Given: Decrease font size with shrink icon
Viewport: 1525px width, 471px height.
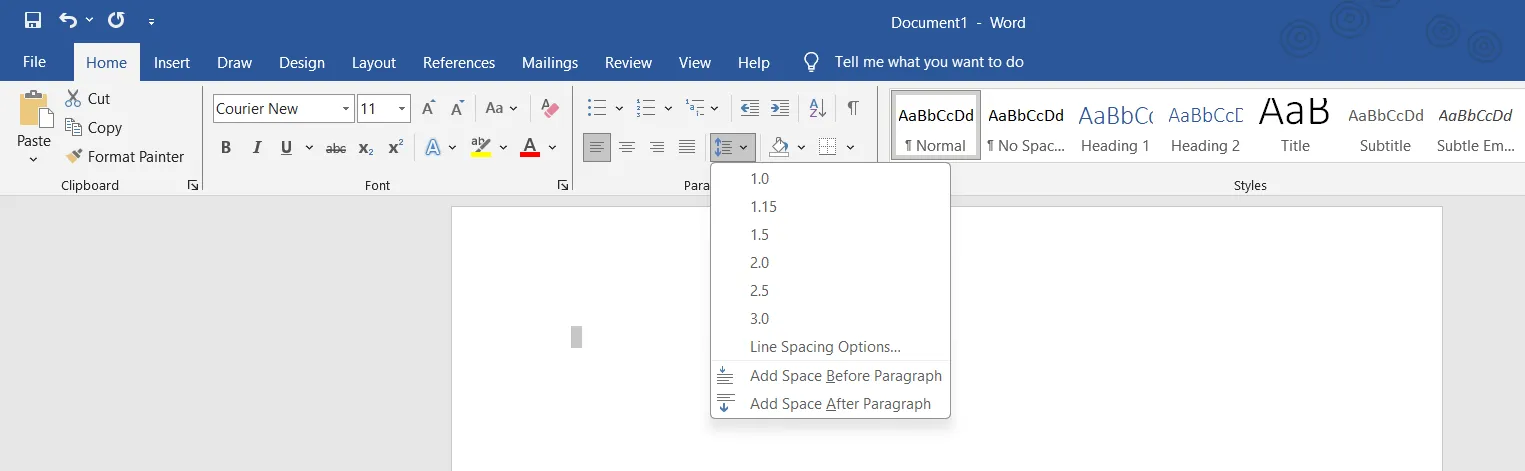Looking at the screenshot, I should coord(458,108).
